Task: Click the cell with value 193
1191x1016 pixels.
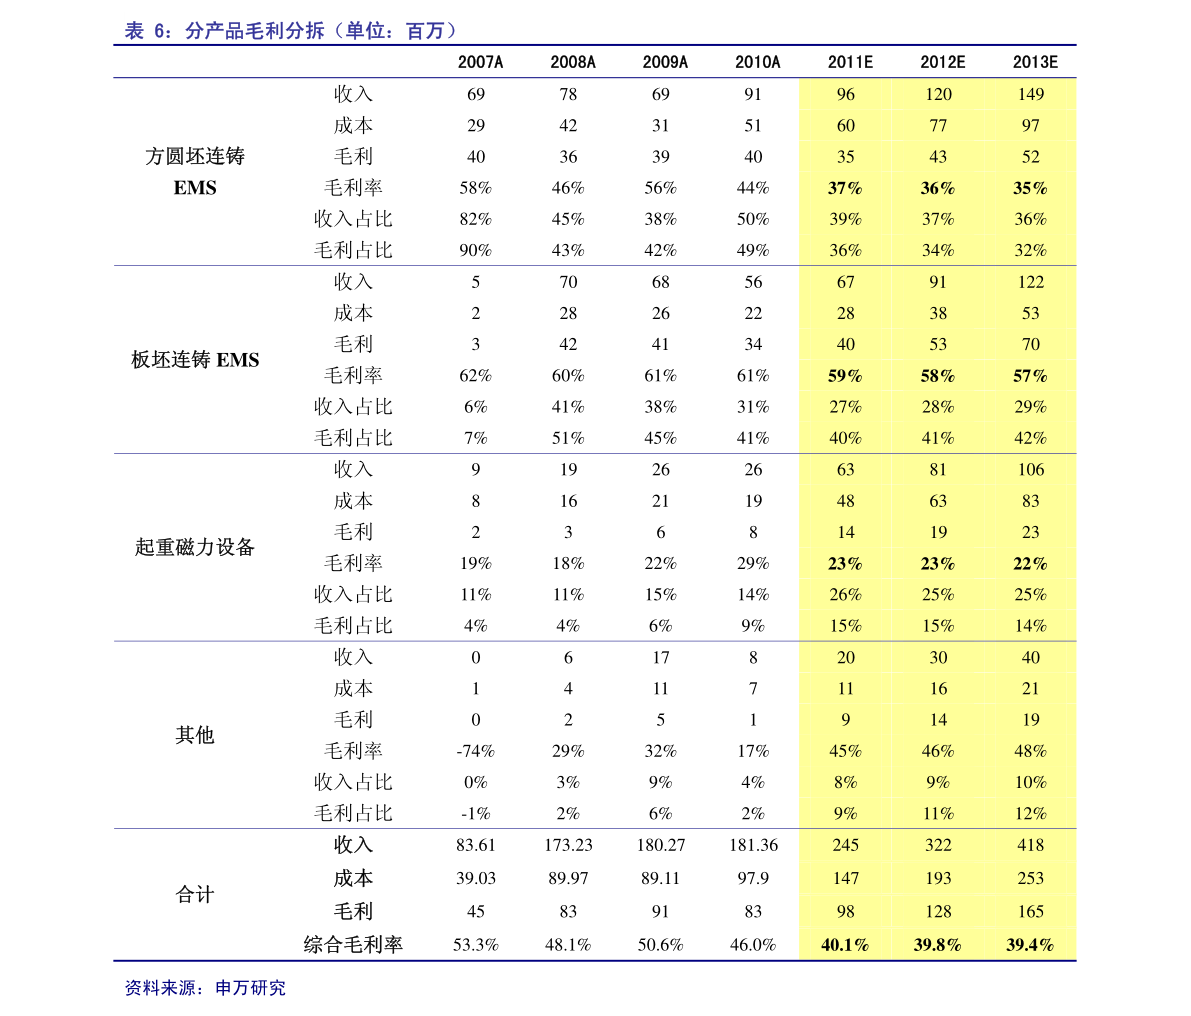Action: (x=937, y=878)
